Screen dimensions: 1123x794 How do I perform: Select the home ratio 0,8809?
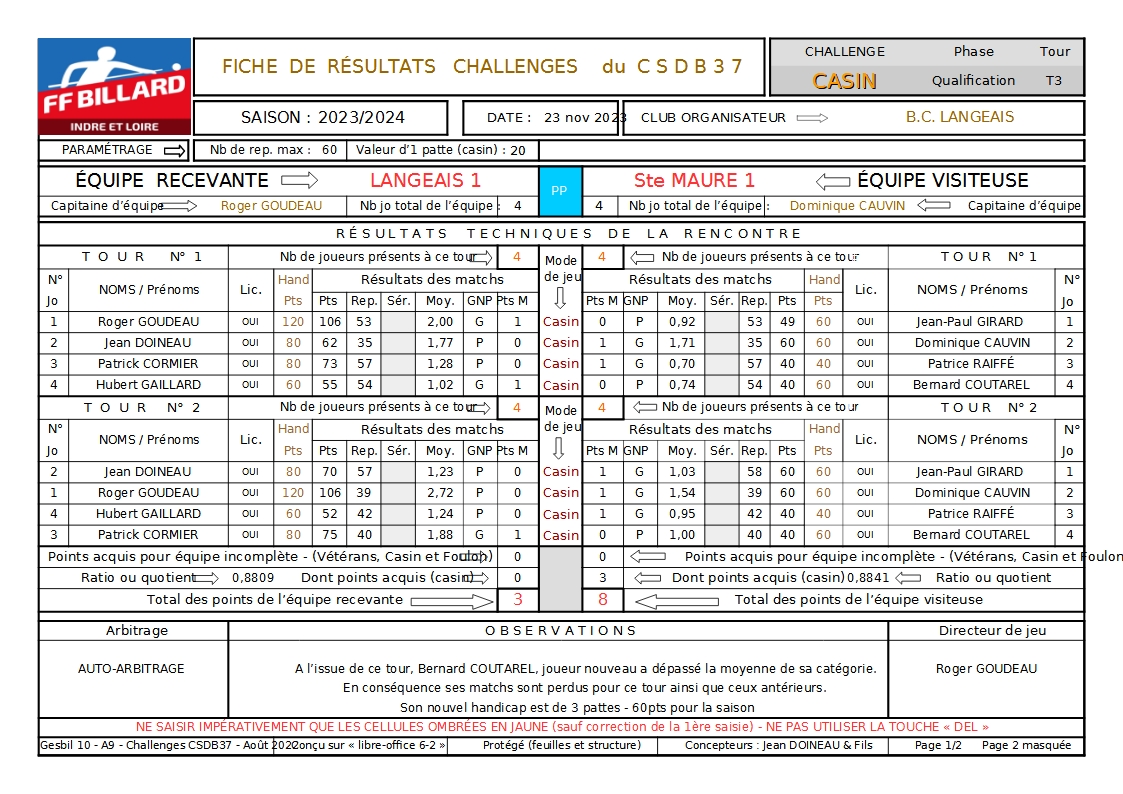(x=253, y=578)
